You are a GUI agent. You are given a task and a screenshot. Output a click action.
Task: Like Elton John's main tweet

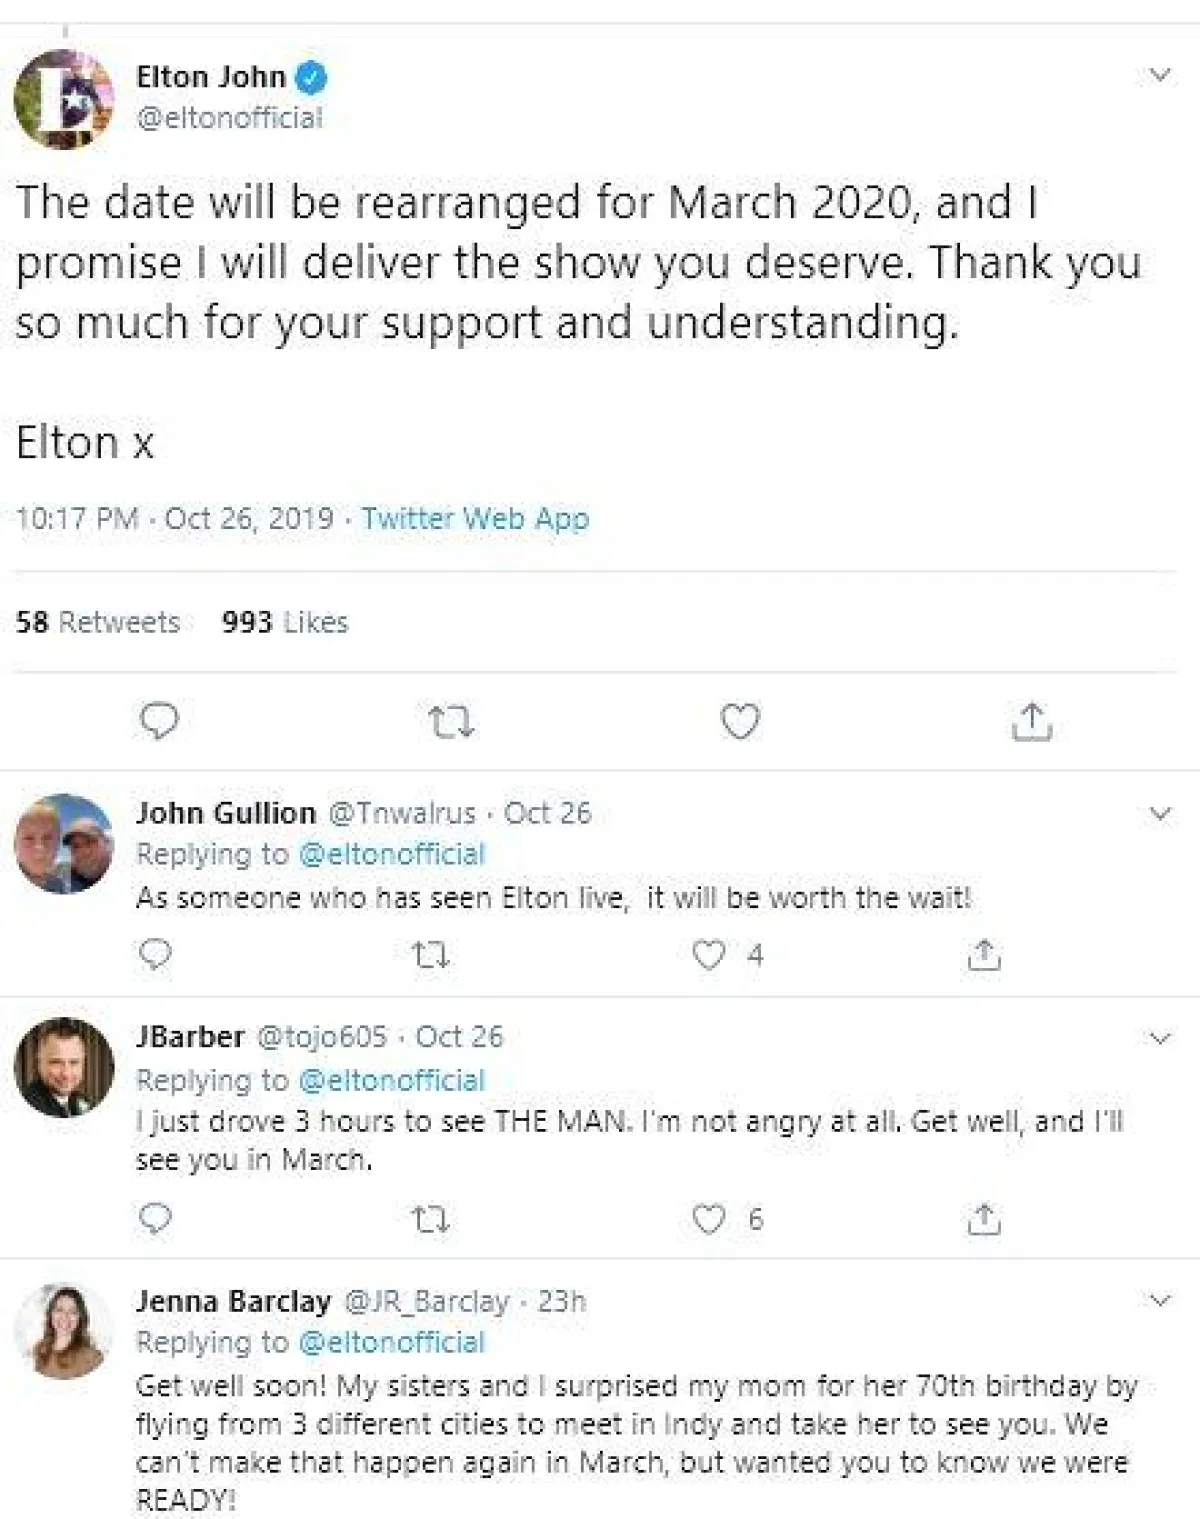click(x=740, y=721)
